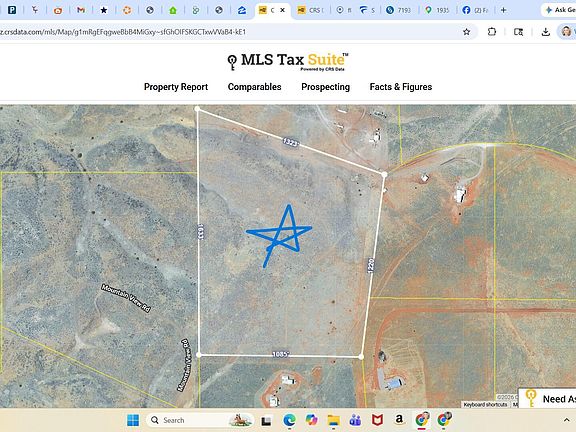
Task: Click the 1085' boundary length label
Action: coord(281,354)
